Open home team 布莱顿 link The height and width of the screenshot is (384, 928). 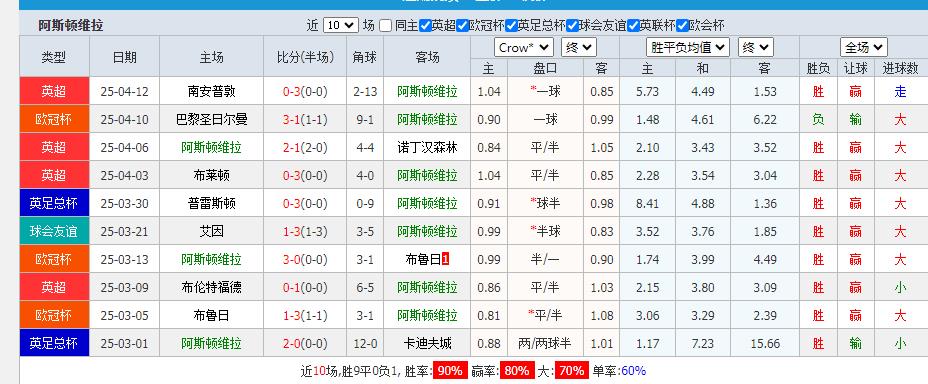point(211,175)
